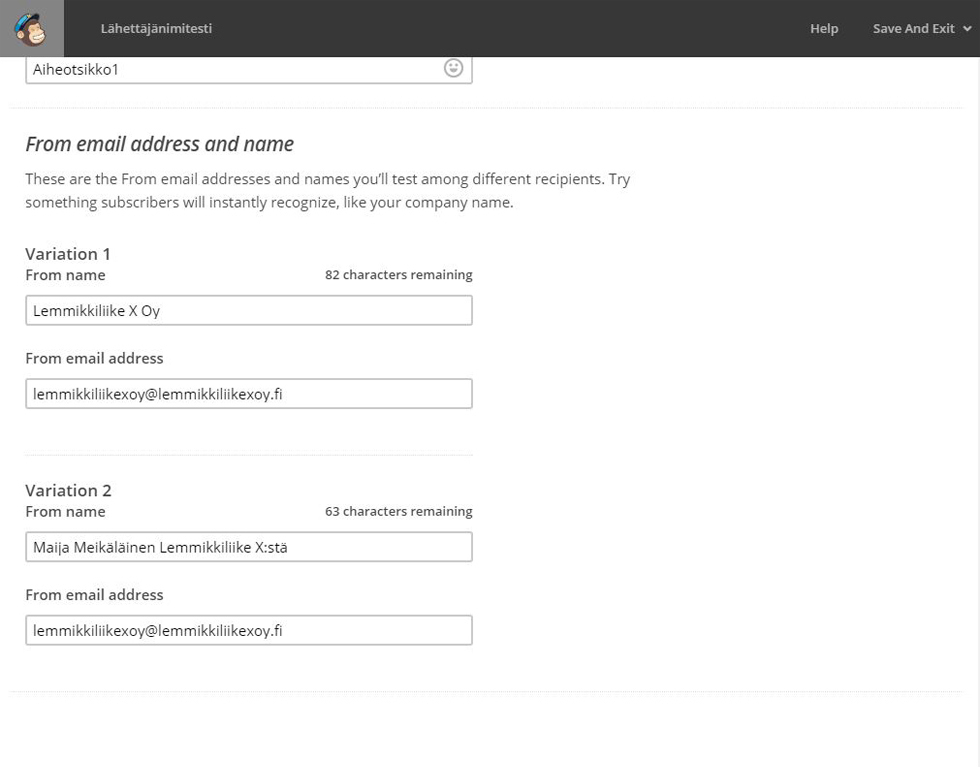Click Variation 1 From email address label
Viewport: 980px width, 782px height.
[94, 358]
